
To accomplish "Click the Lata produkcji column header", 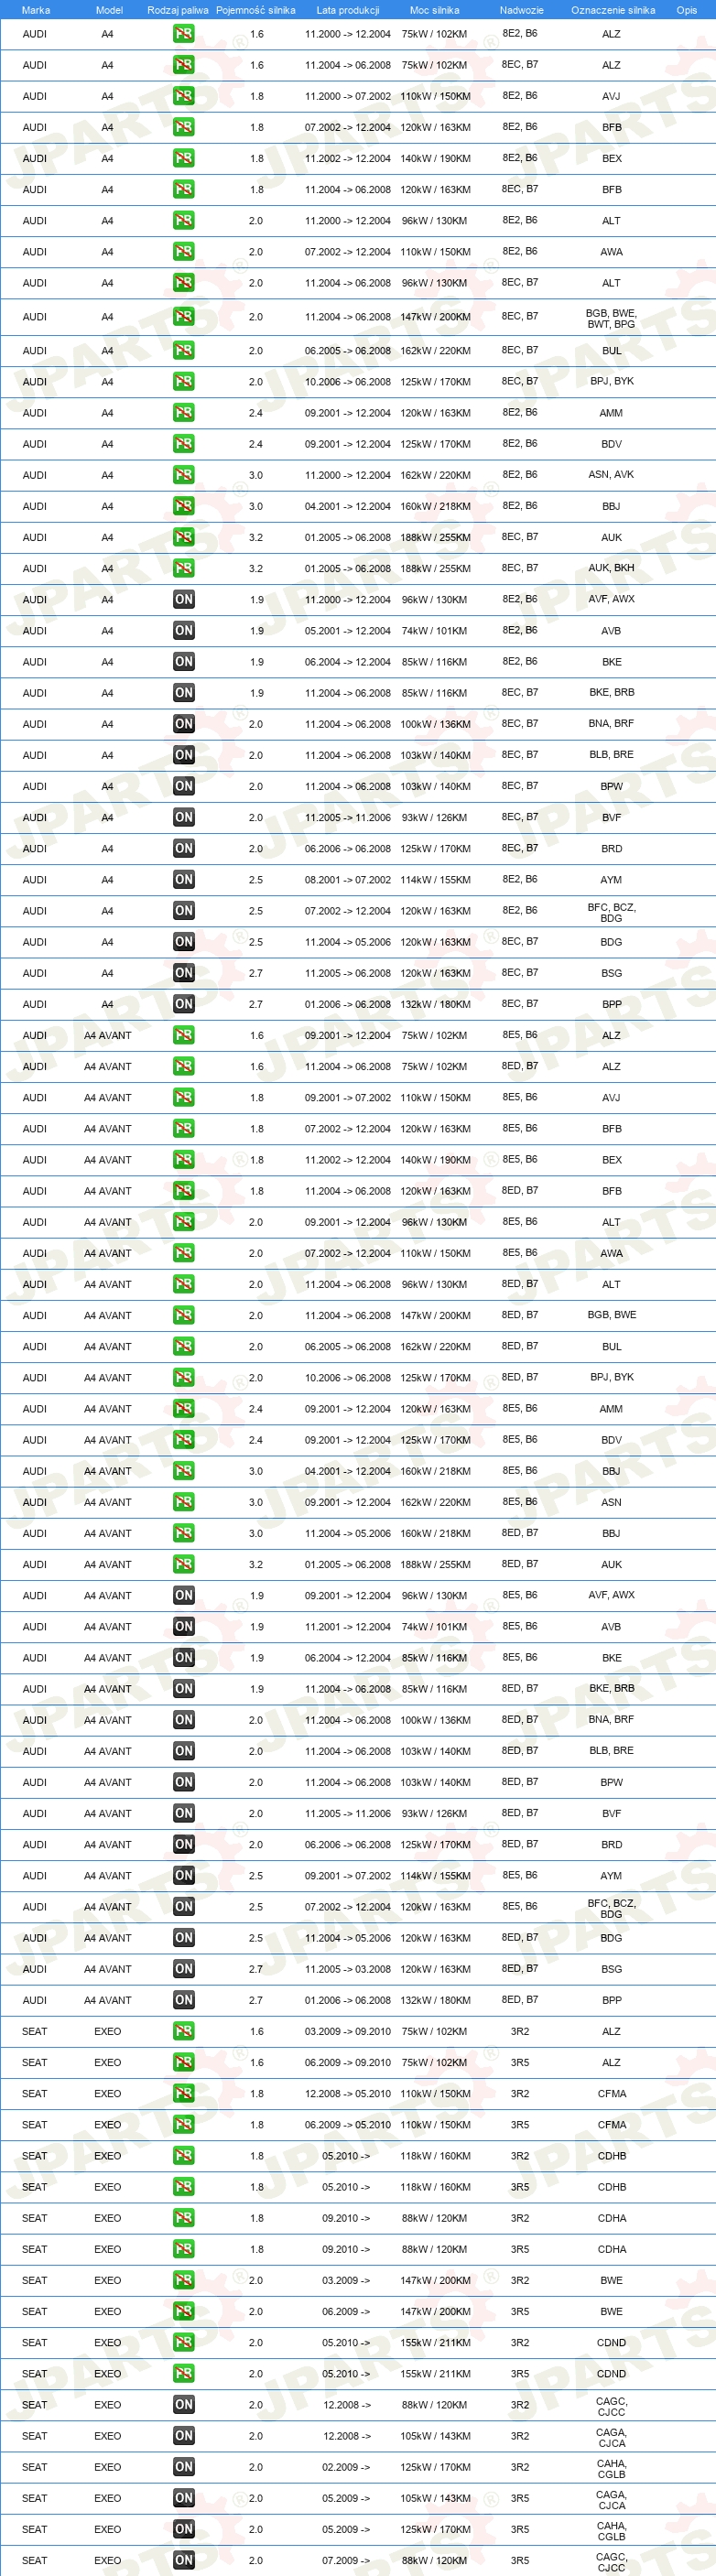I will point(348,10).
